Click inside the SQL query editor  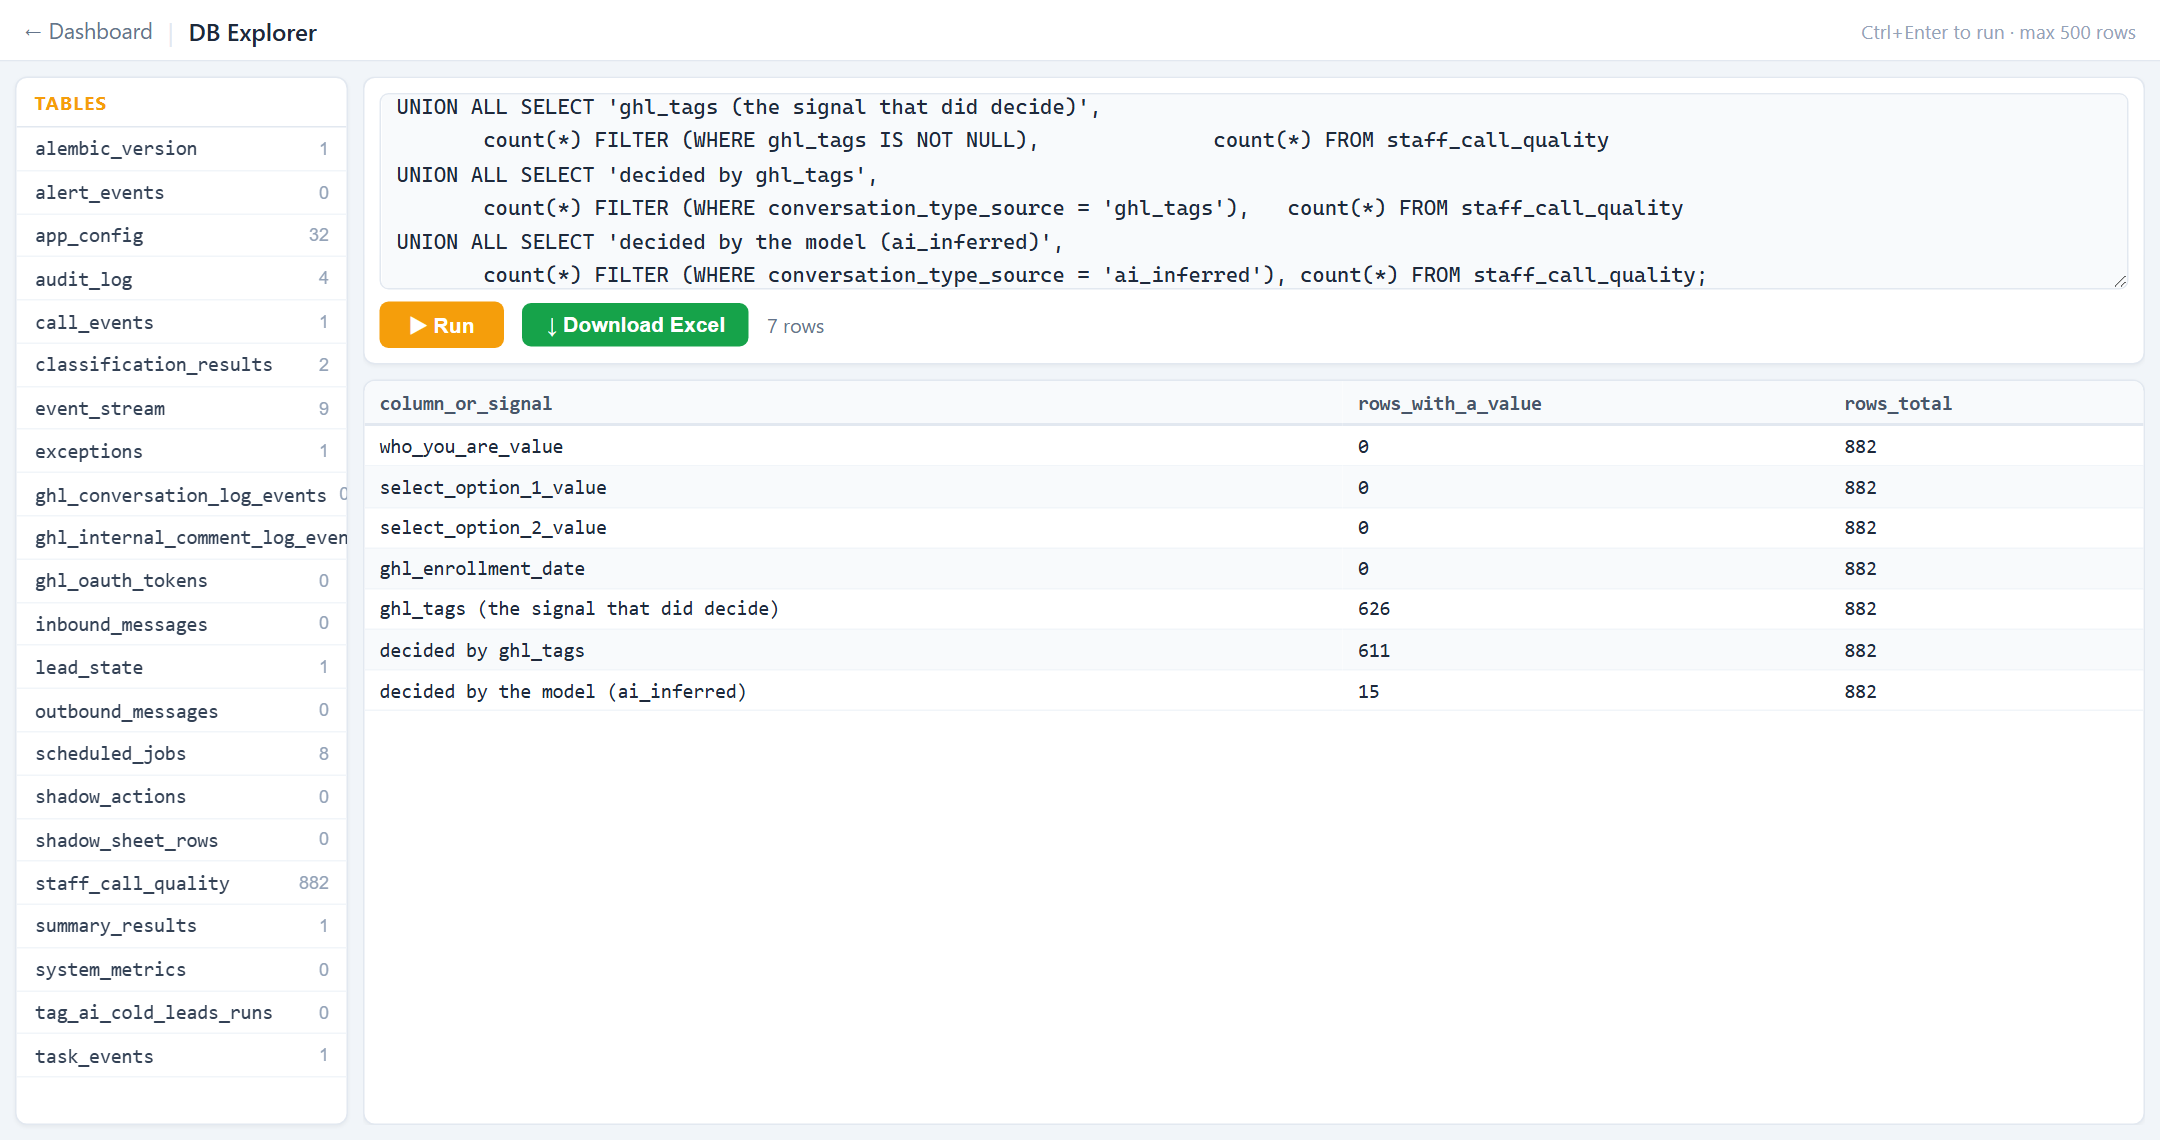[x=1253, y=191]
